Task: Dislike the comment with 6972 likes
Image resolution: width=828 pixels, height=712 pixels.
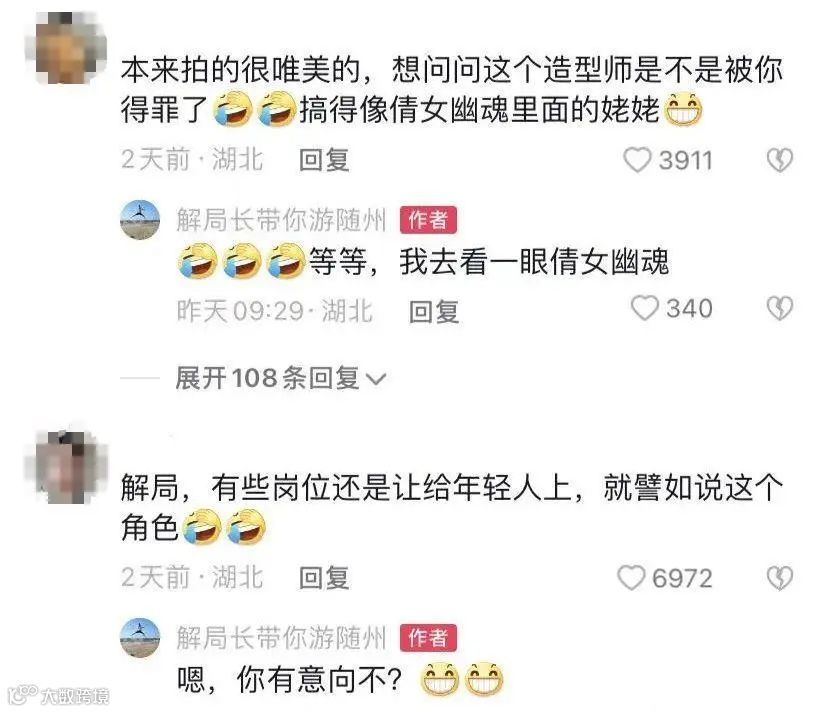Action: tap(779, 577)
